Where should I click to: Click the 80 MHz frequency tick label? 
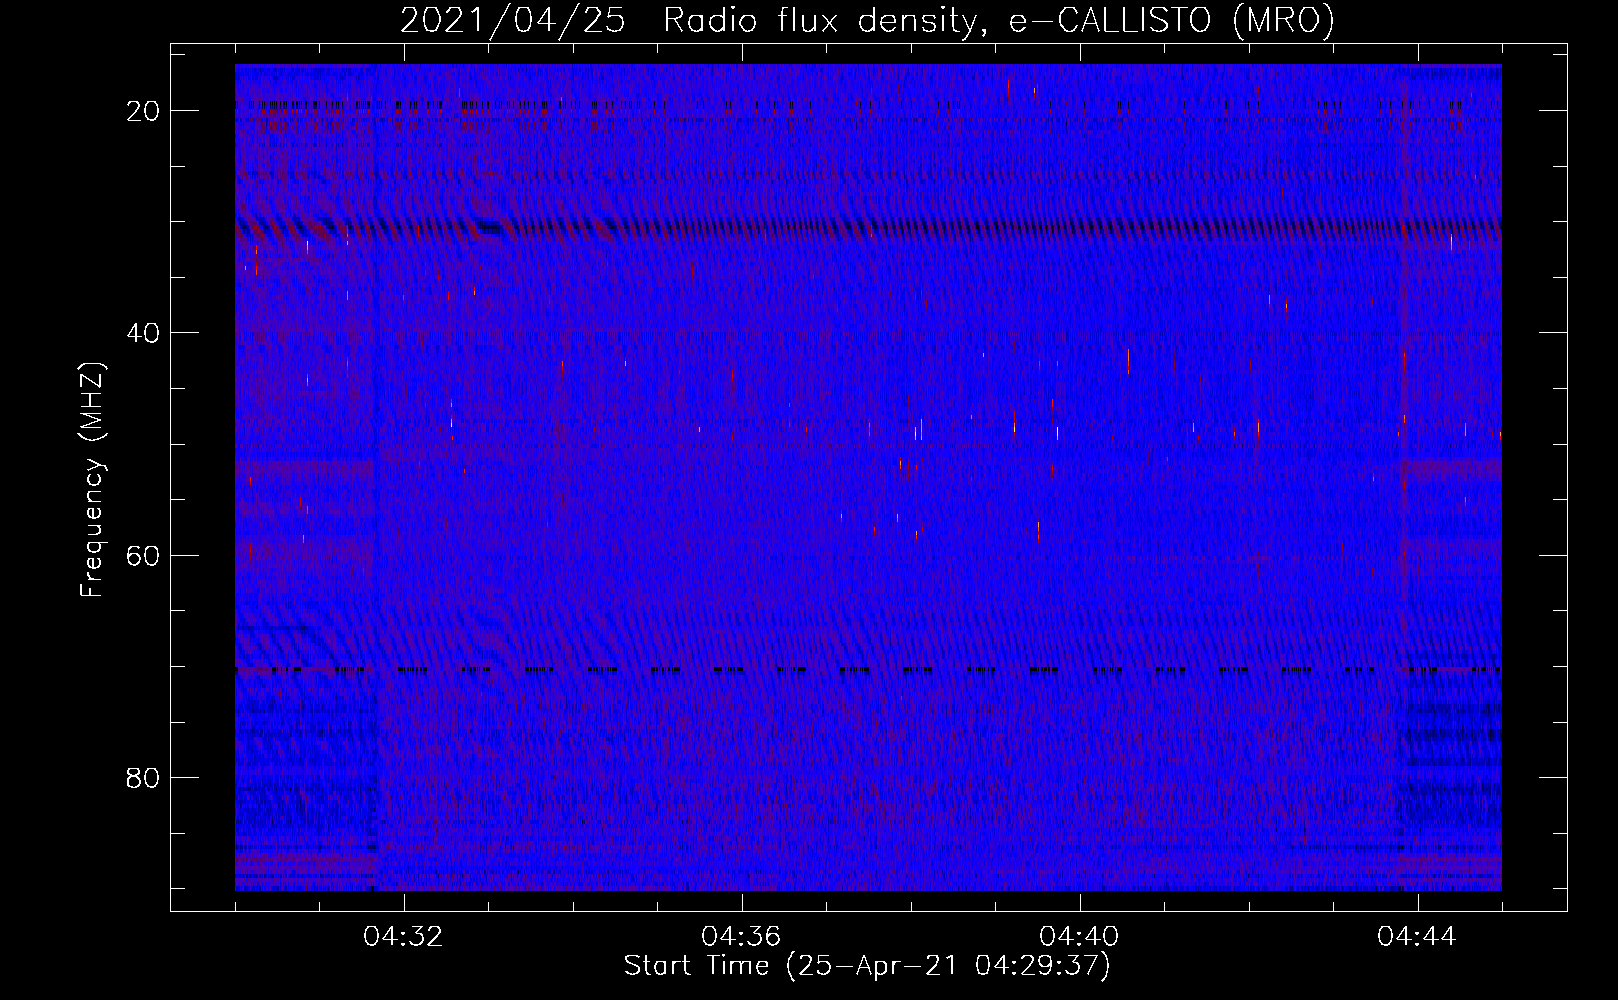pos(143,777)
